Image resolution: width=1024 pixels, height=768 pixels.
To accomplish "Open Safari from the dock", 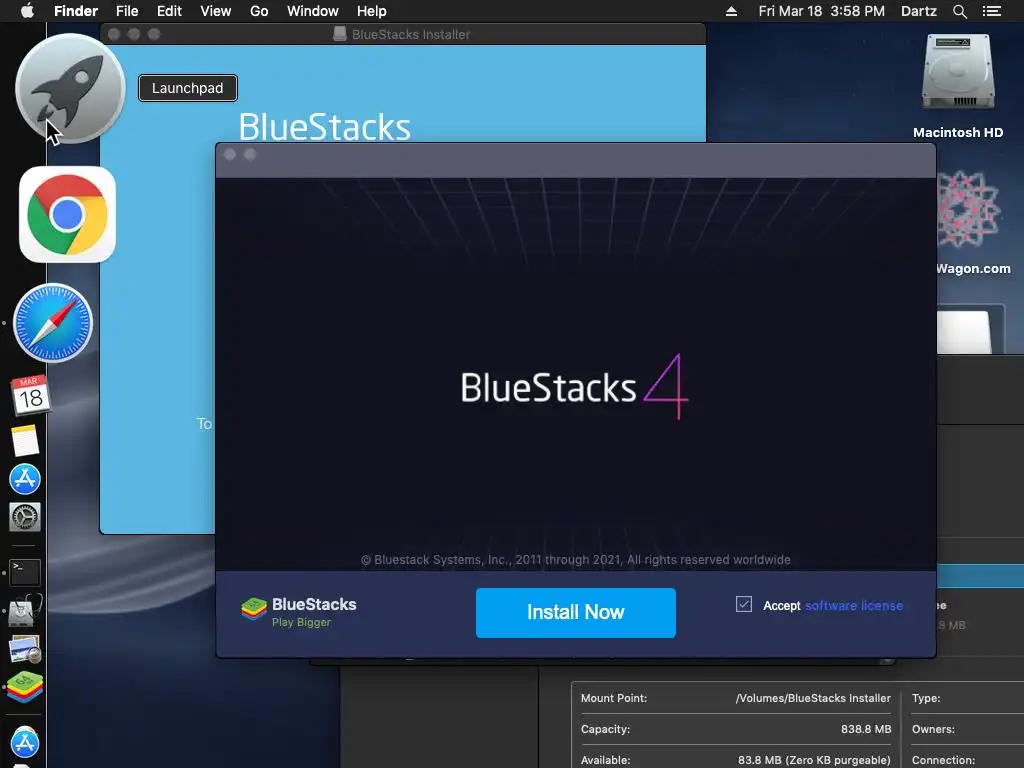I will 53,323.
